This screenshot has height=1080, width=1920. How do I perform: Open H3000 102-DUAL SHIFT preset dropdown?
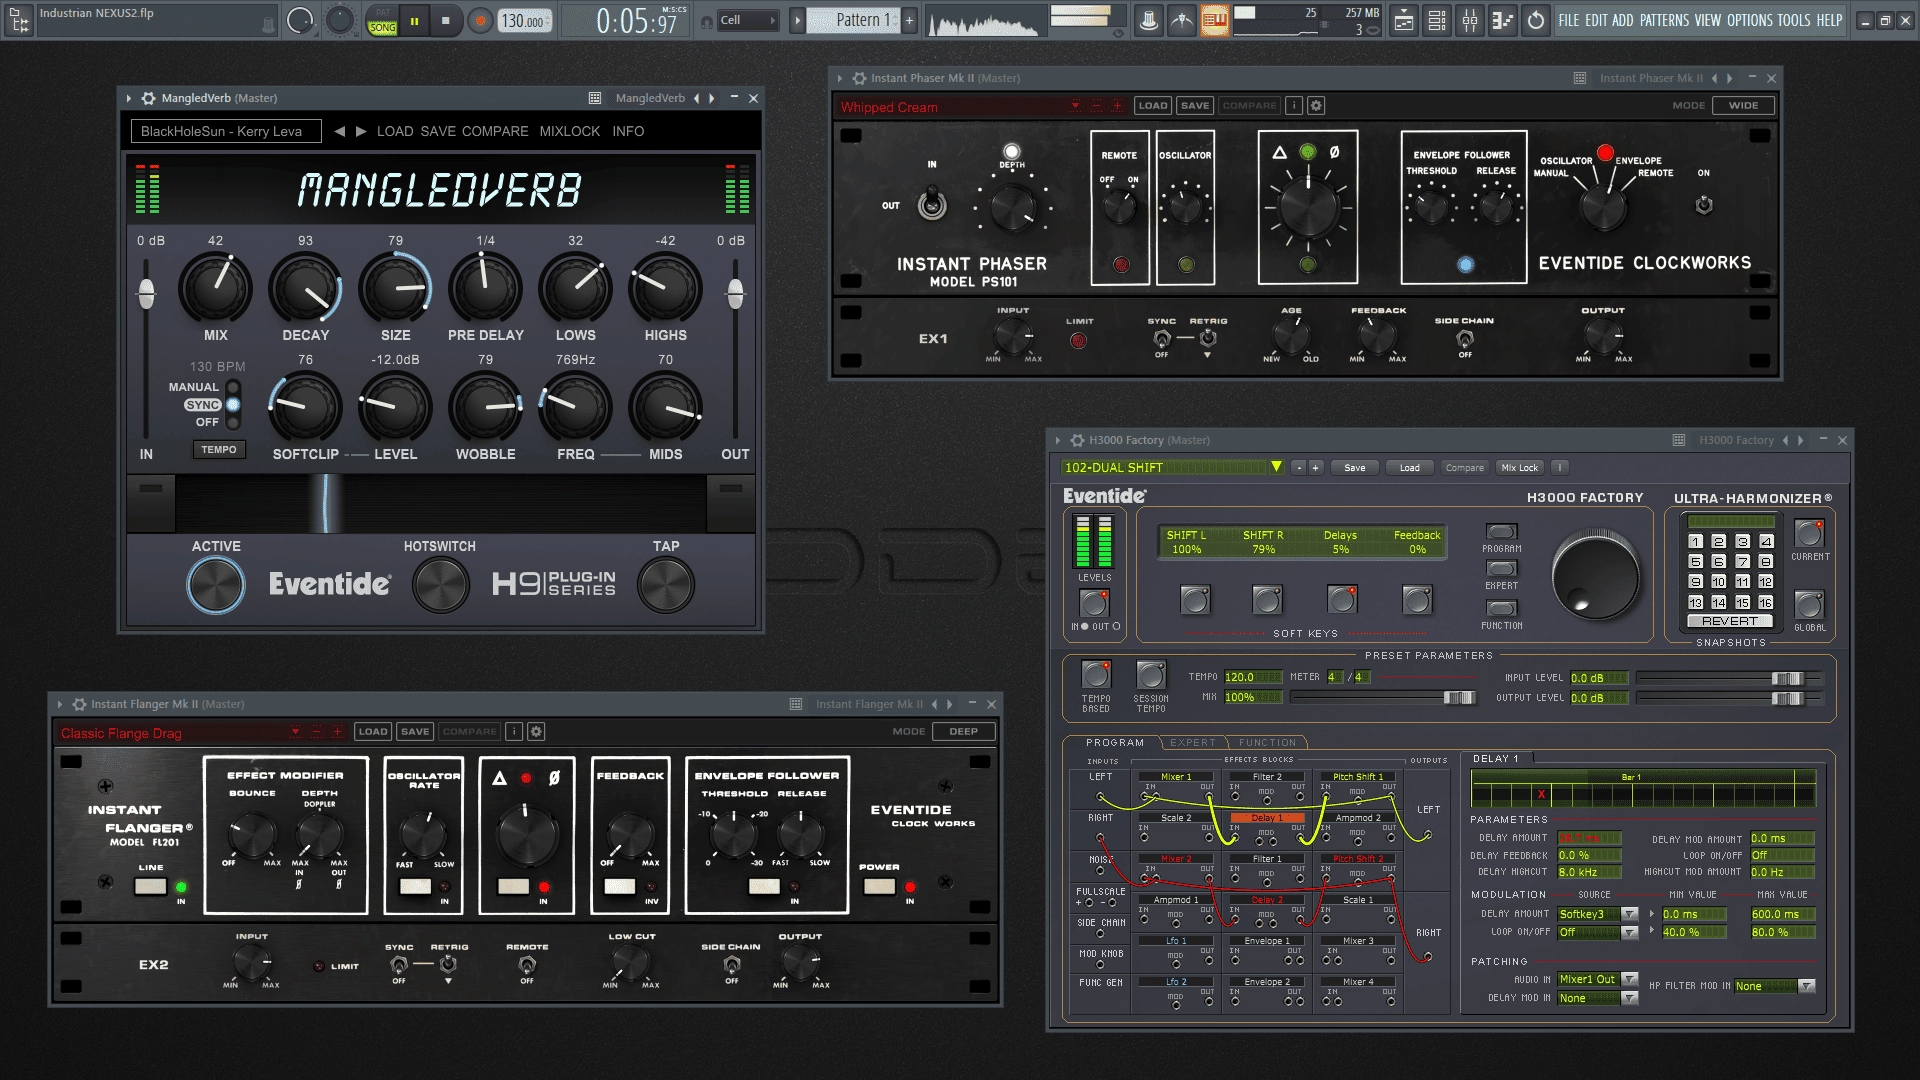(1276, 467)
